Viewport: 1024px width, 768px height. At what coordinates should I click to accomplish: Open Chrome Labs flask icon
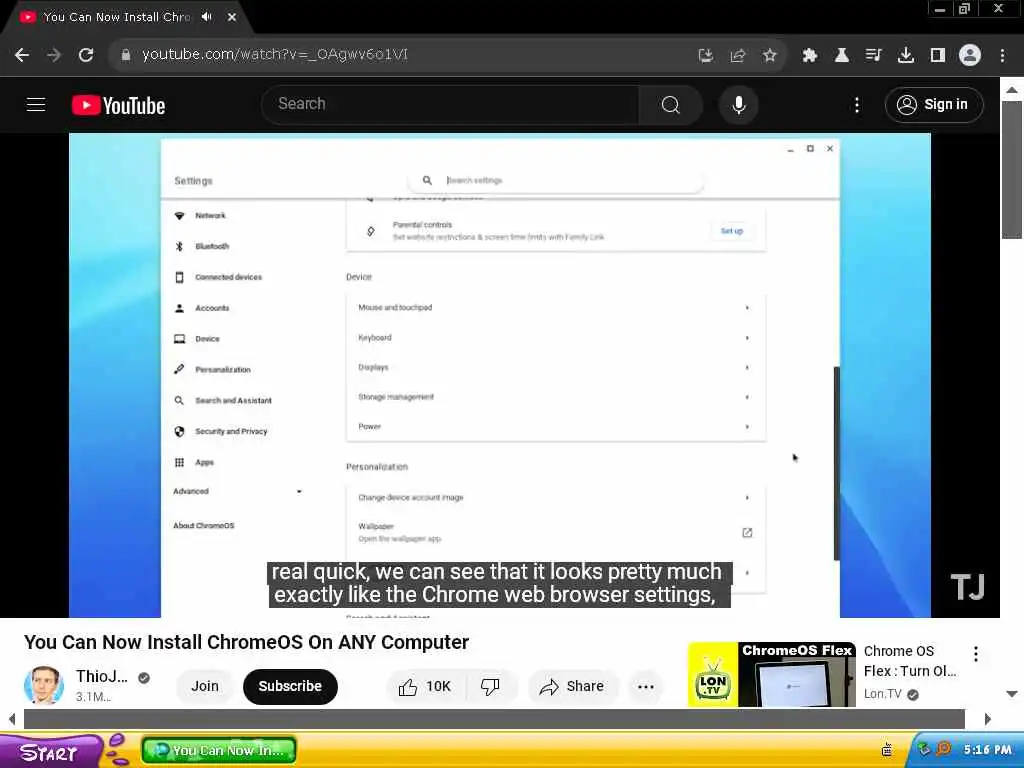coord(842,56)
